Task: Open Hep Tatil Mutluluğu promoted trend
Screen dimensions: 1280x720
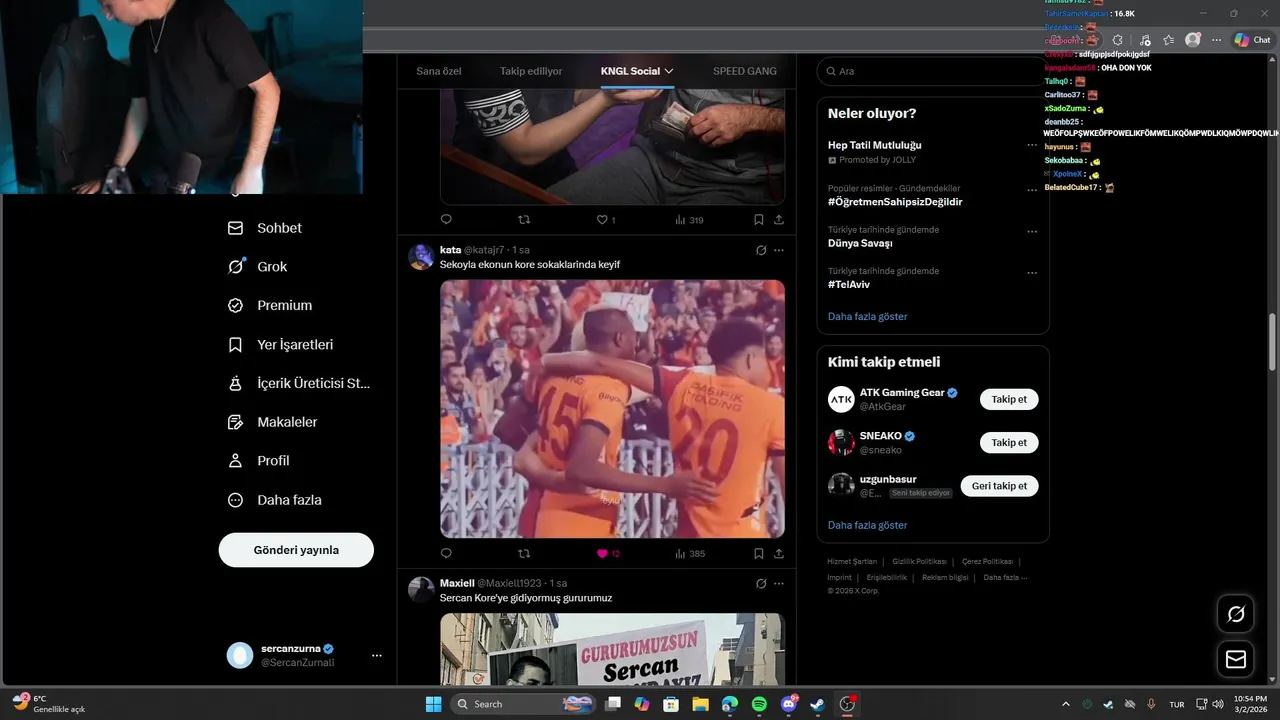Action: point(875,145)
